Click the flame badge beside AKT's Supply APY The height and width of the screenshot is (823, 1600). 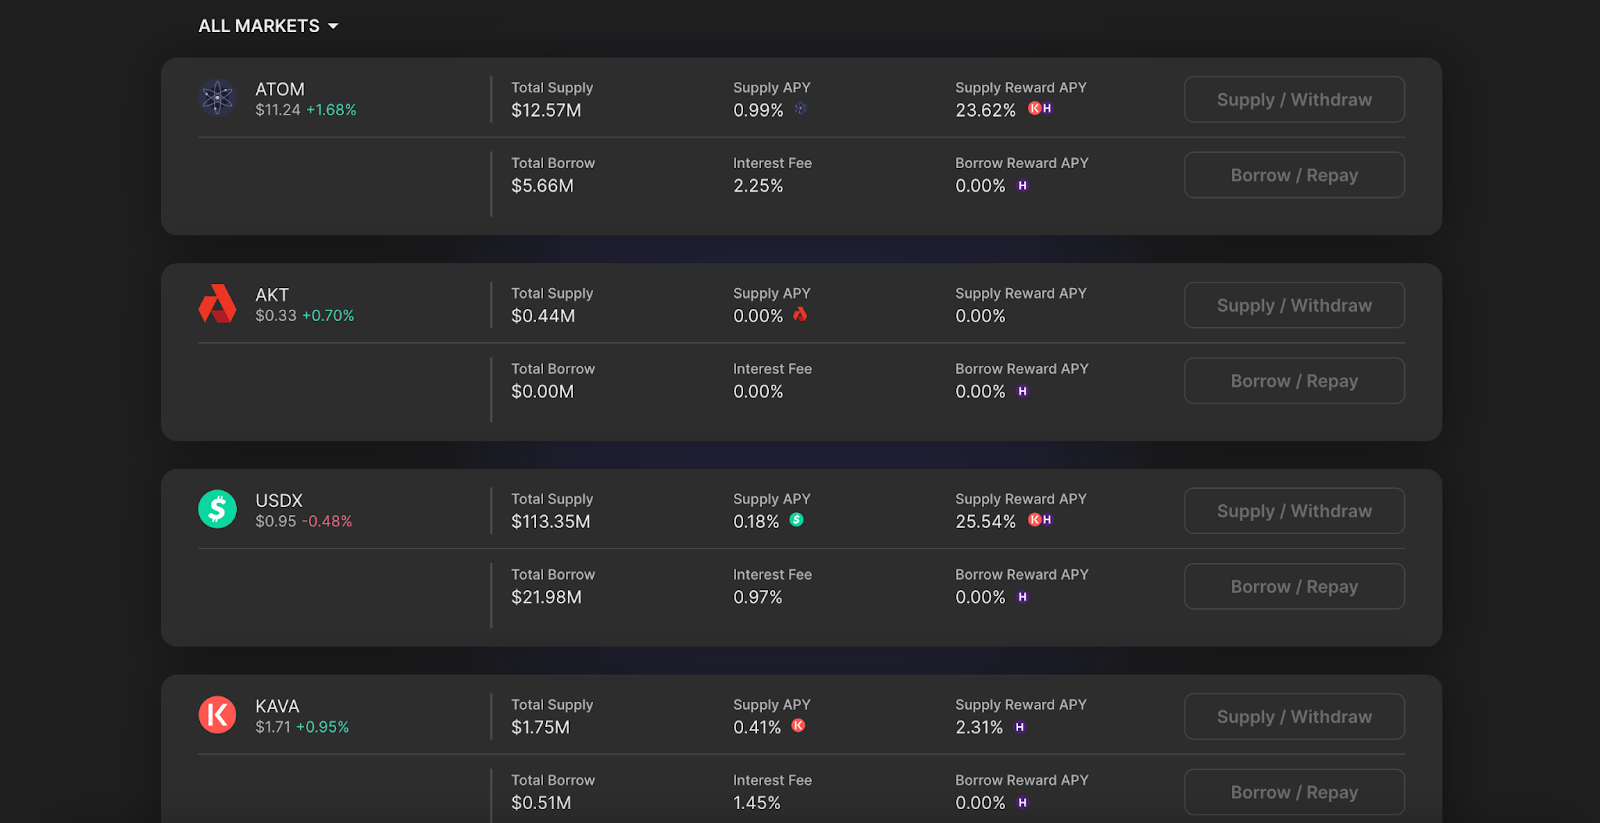pyautogui.click(x=799, y=315)
